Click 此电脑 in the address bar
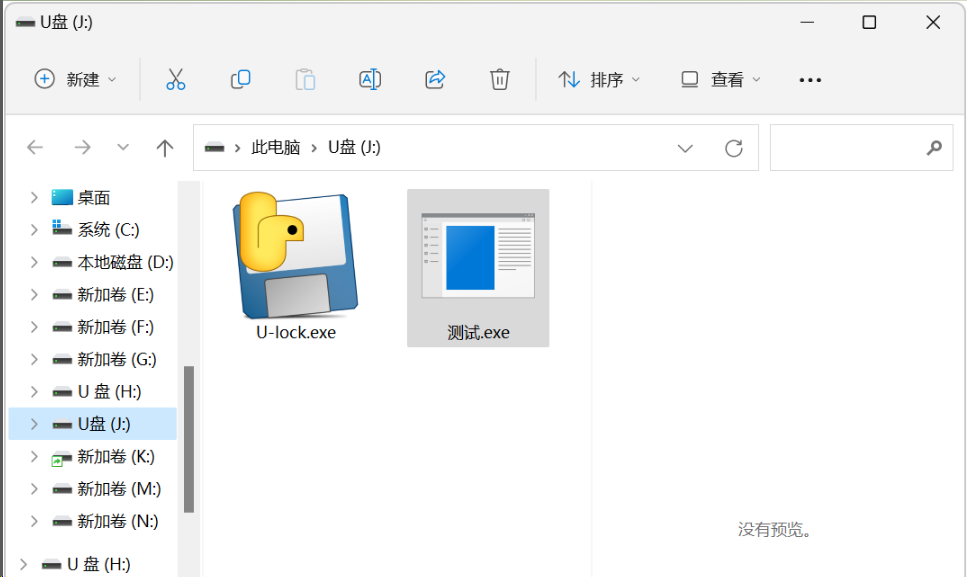967x577 pixels. tap(276, 147)
